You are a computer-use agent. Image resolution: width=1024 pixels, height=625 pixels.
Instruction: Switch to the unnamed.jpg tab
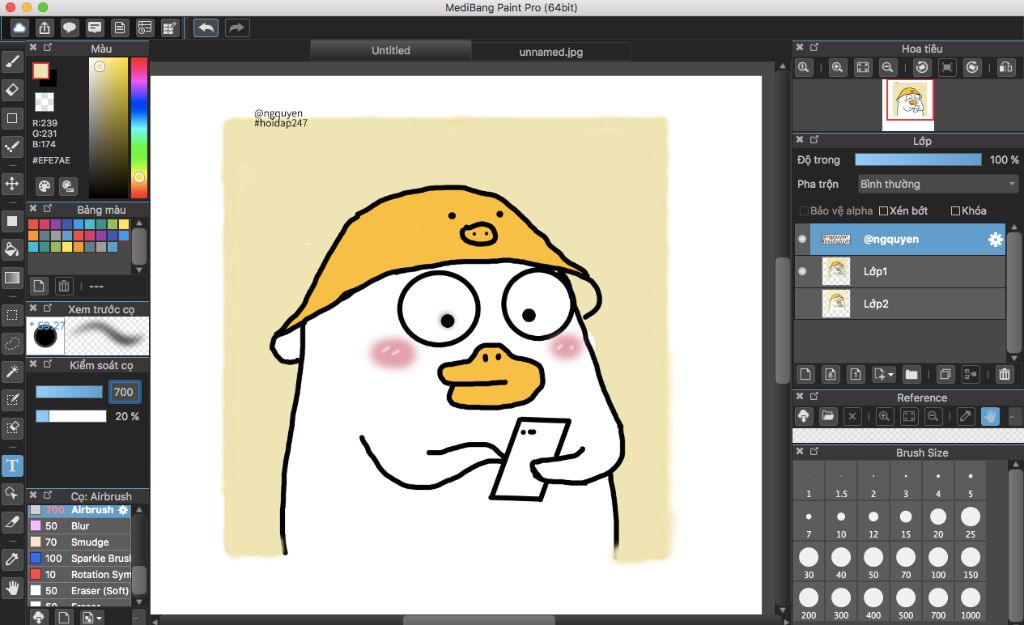(x=551, y=52)
